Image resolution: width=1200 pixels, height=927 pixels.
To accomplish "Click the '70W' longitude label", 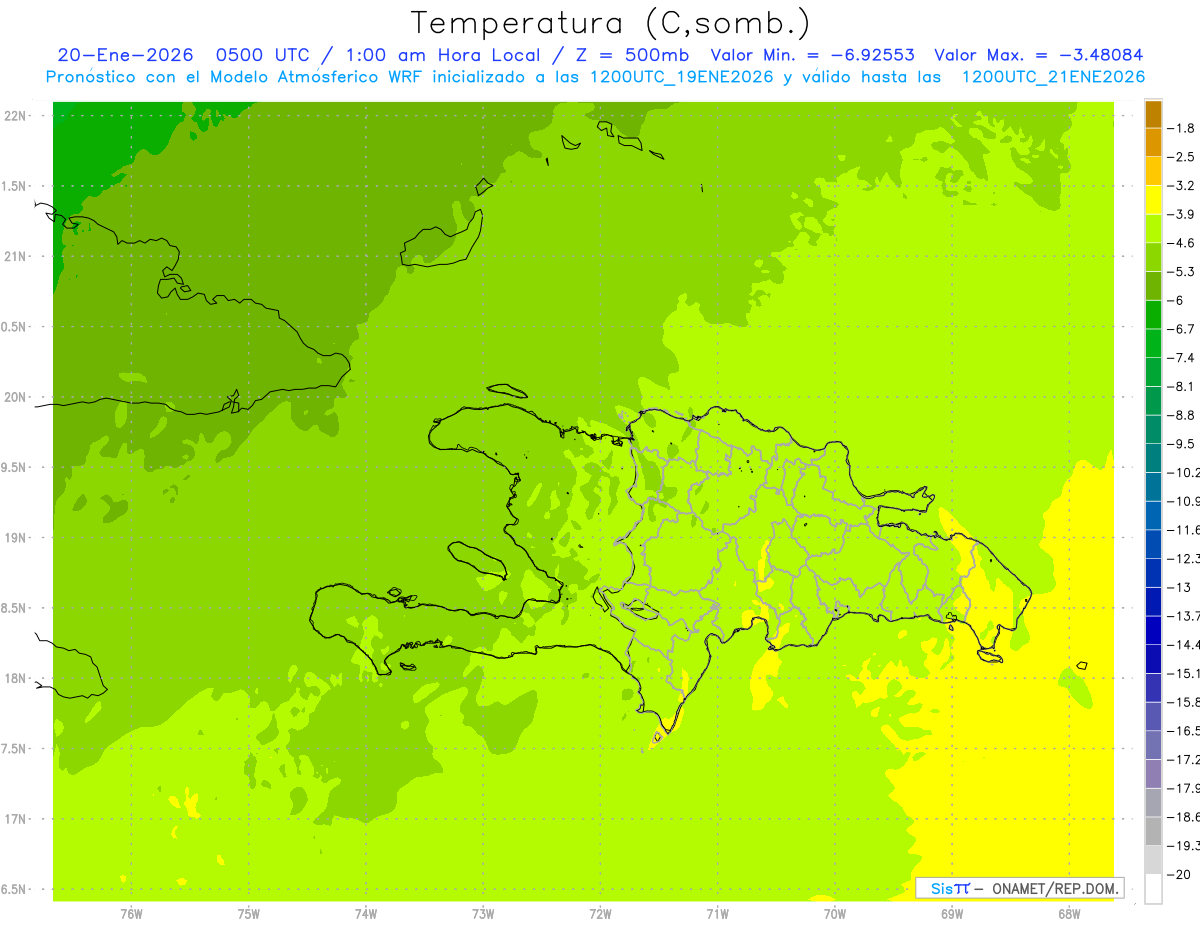I will [x=834, y=914].
